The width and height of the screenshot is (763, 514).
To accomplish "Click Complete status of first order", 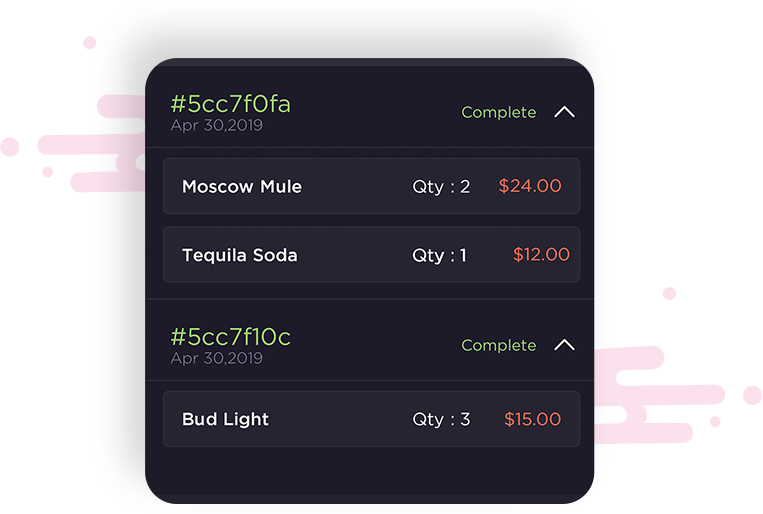I will coord(498,113).
